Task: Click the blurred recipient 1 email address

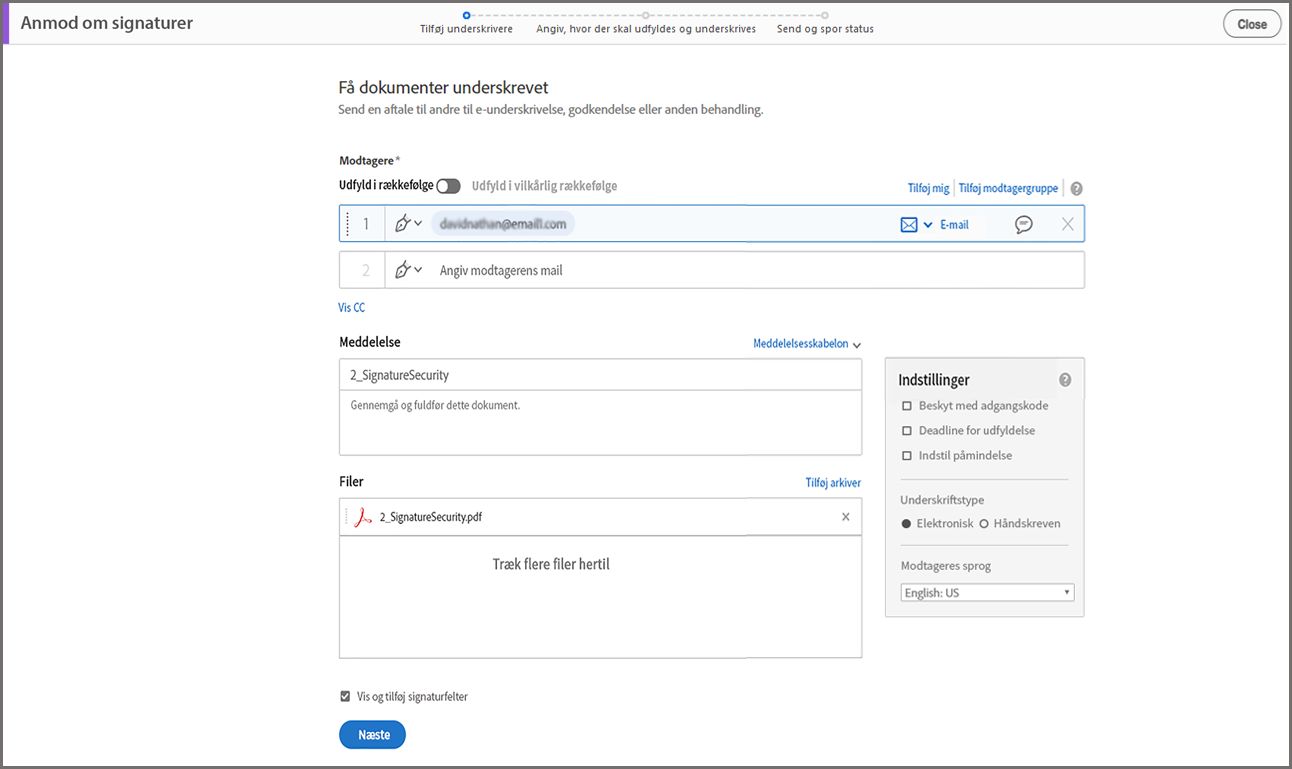Action: [503, 224]
